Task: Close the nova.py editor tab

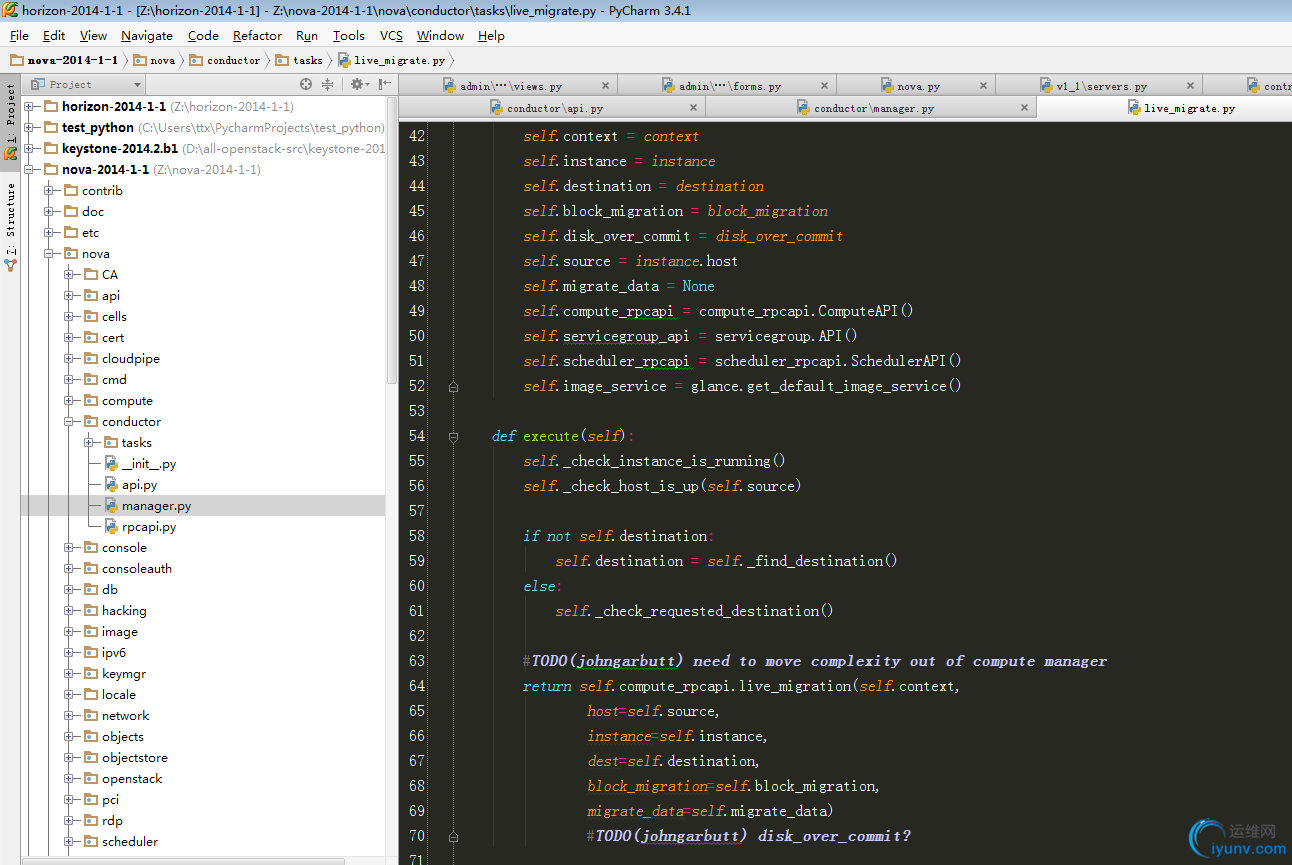Action: tap(983, 86)
